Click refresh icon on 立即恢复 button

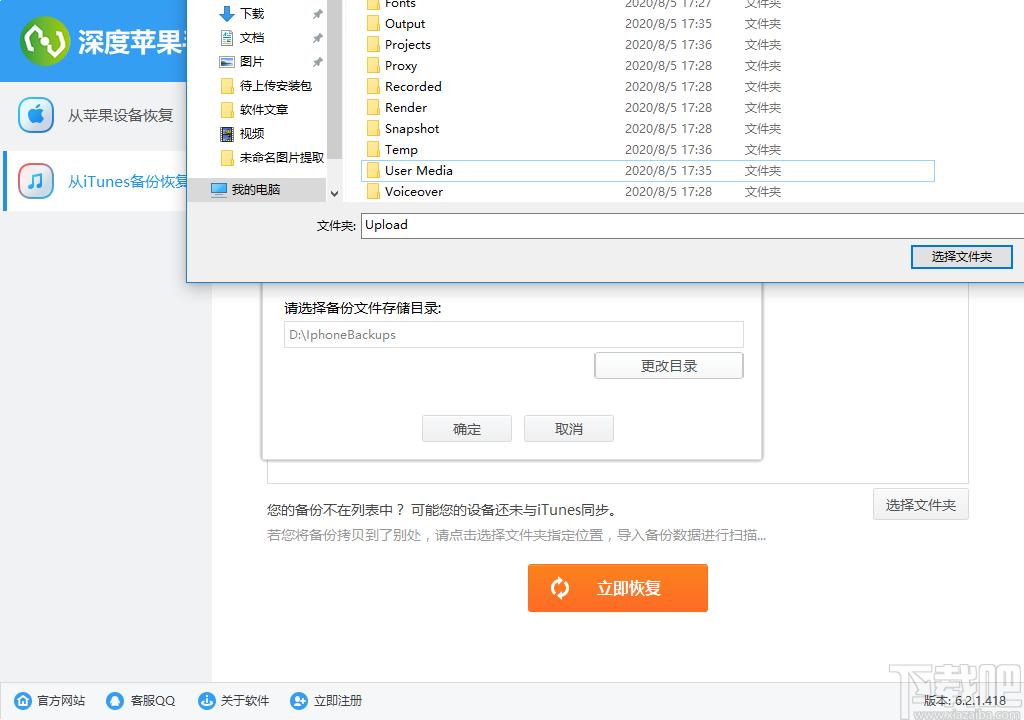point(560,588)
